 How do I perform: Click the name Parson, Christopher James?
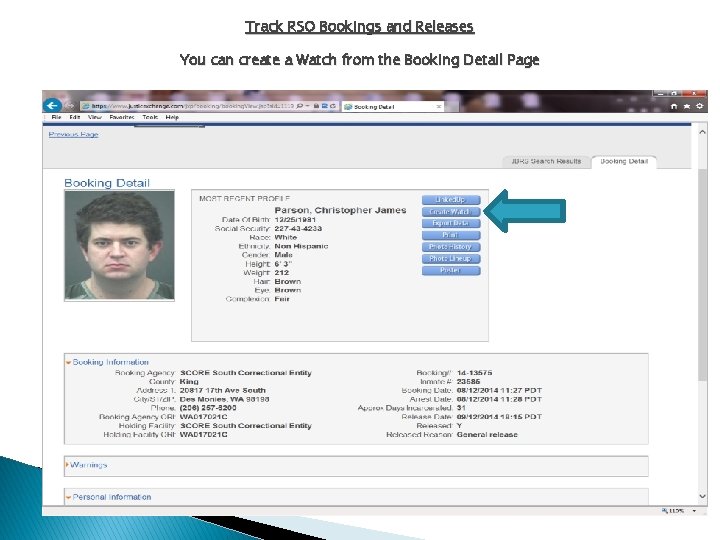tap(340, 210)
